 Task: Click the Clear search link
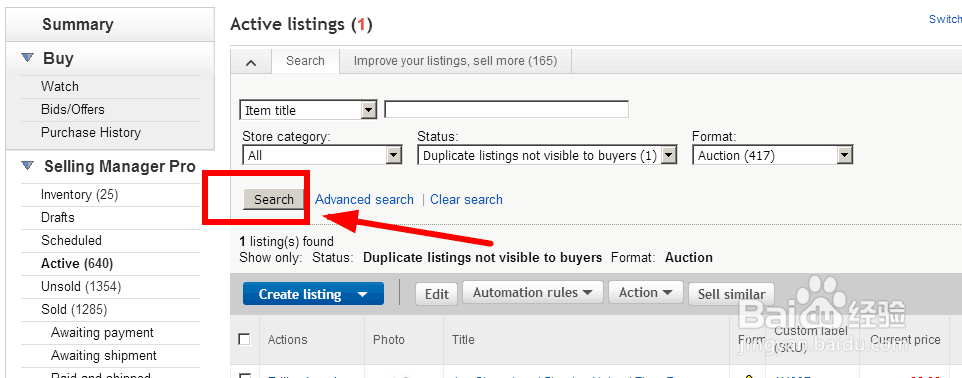(466, 199)
